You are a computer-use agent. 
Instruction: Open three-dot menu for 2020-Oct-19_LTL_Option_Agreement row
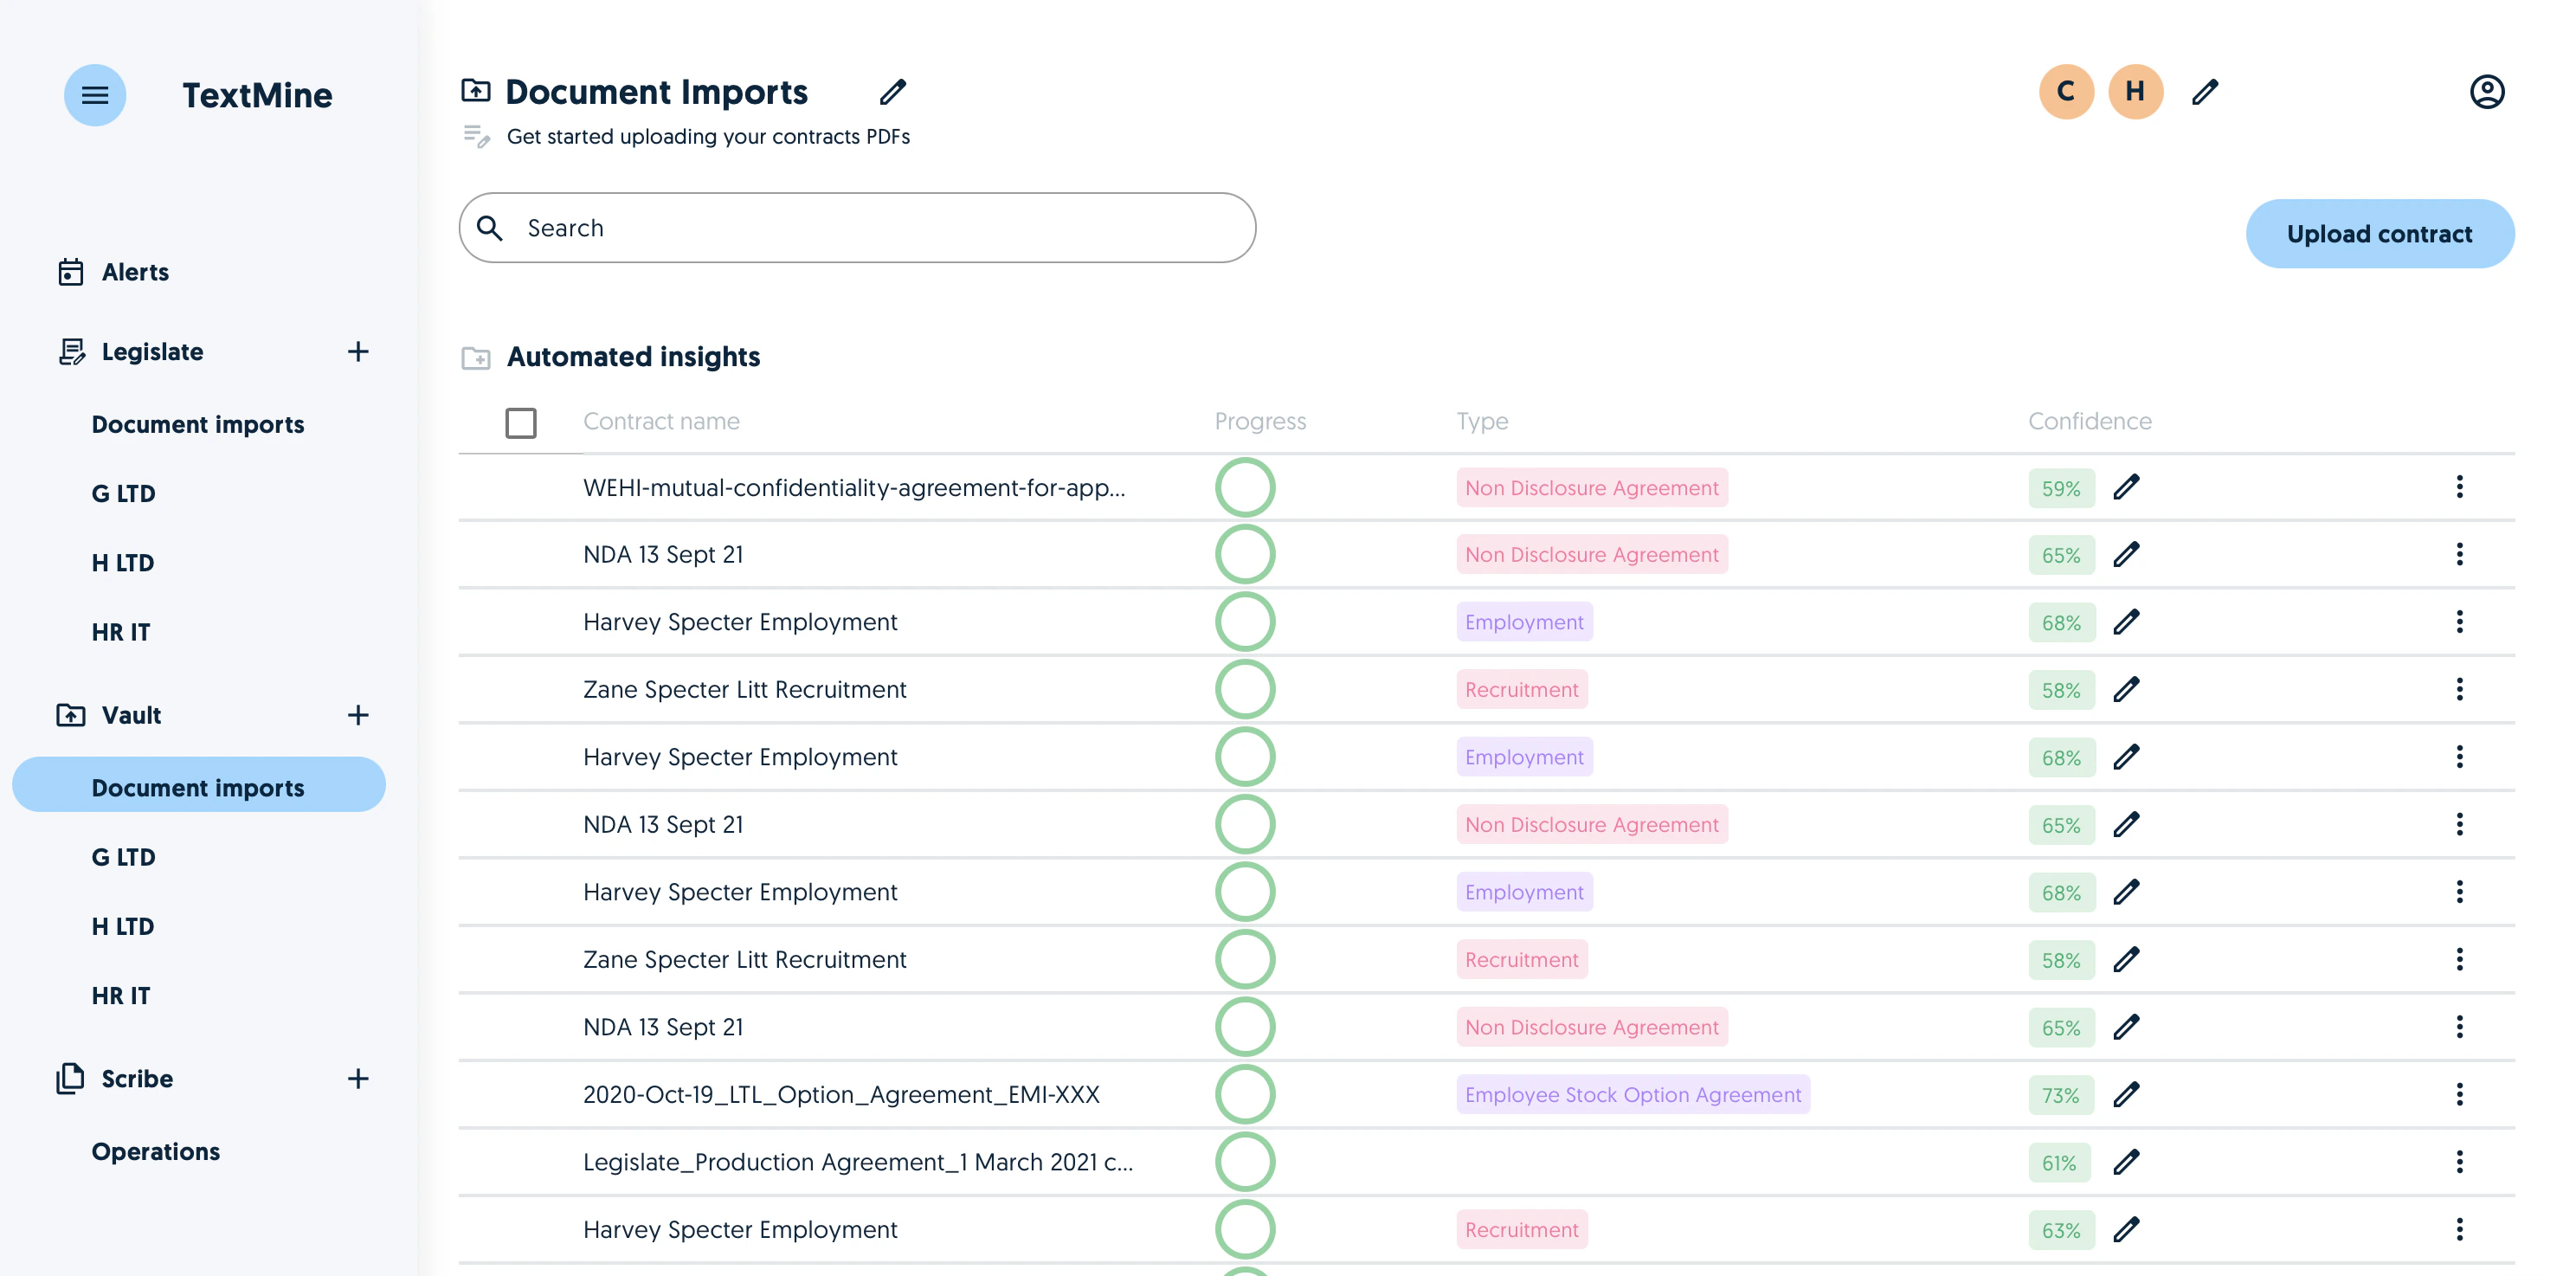(2459, 1094)
